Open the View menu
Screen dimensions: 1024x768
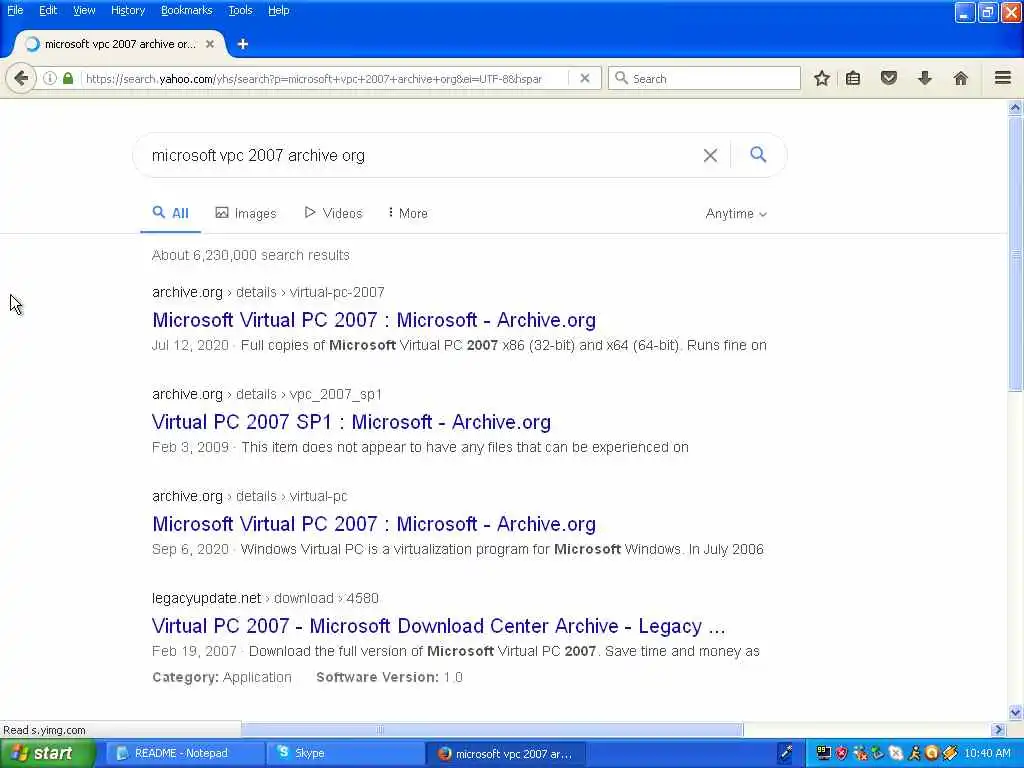coord(84,10)
